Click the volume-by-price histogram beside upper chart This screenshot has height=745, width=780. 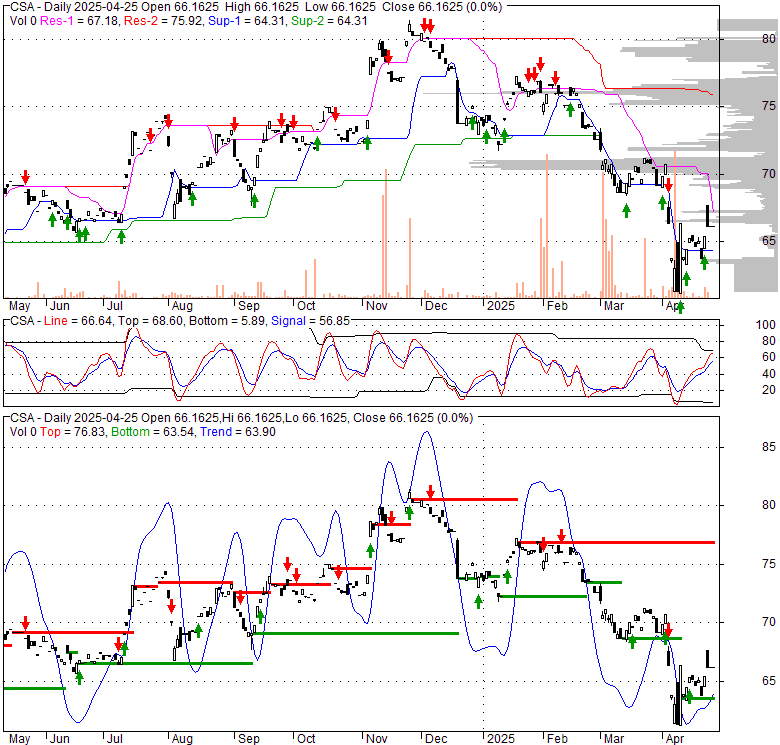coord(746,155)
